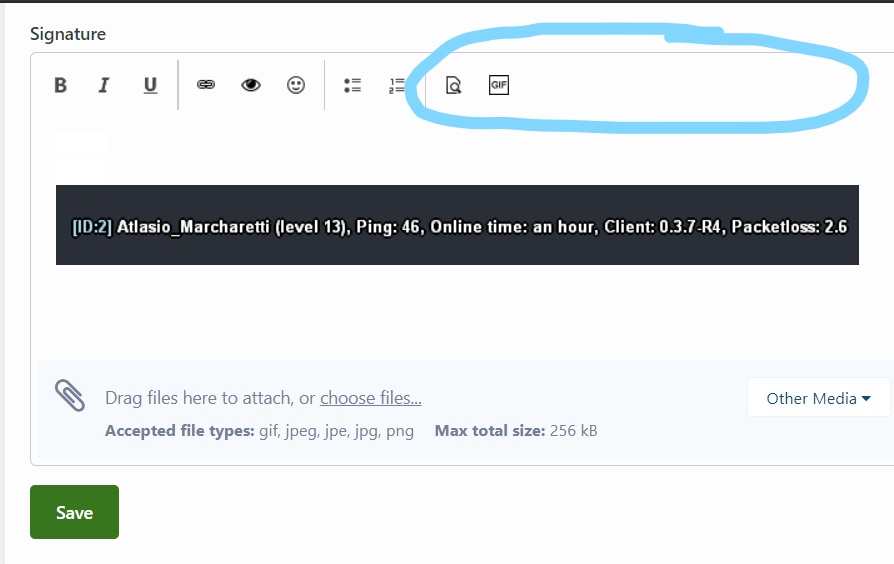The image size is (894, 564).
Task: Open the emoji picker smiley icon
Action: pos(296,85)
